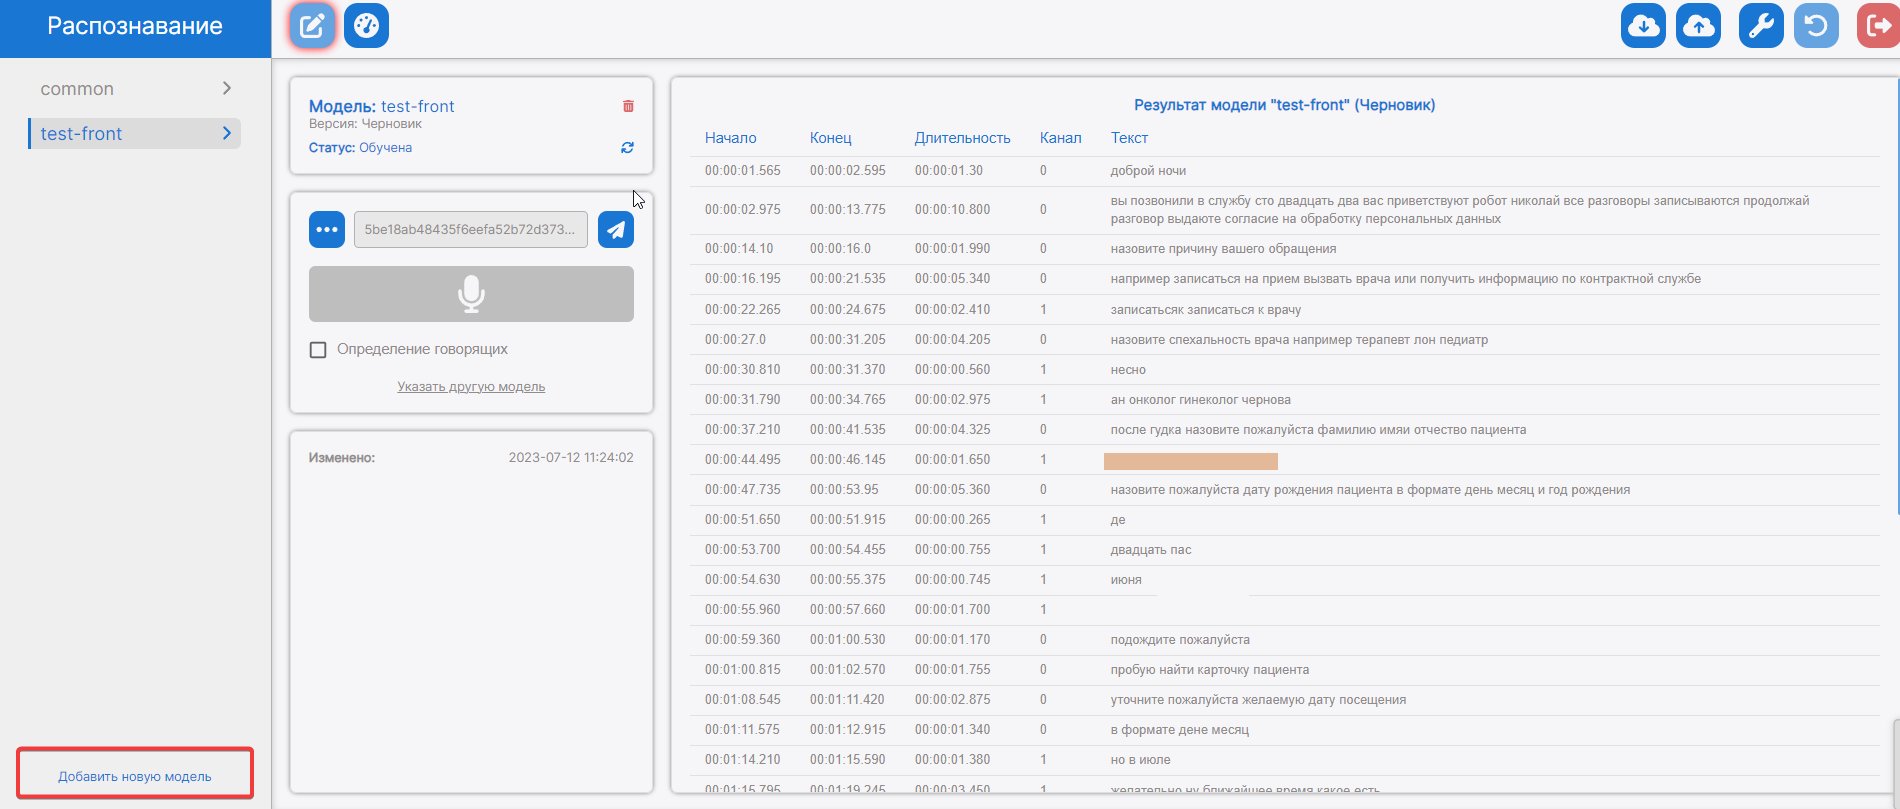Screen dimensions: 1900x809
Task: Click 'Добавить новую модель' link
Action: tap(135, 776)
